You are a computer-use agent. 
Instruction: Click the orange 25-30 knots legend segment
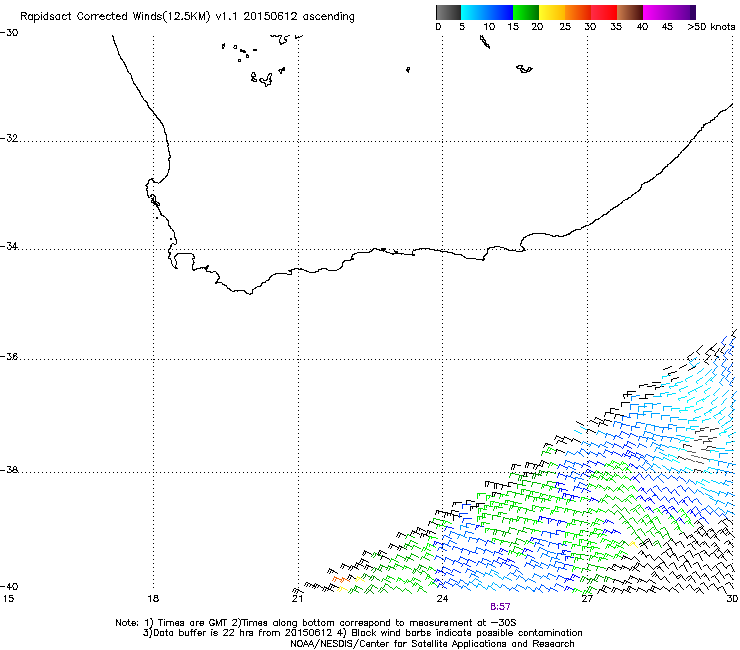click(x=578, y=12)
